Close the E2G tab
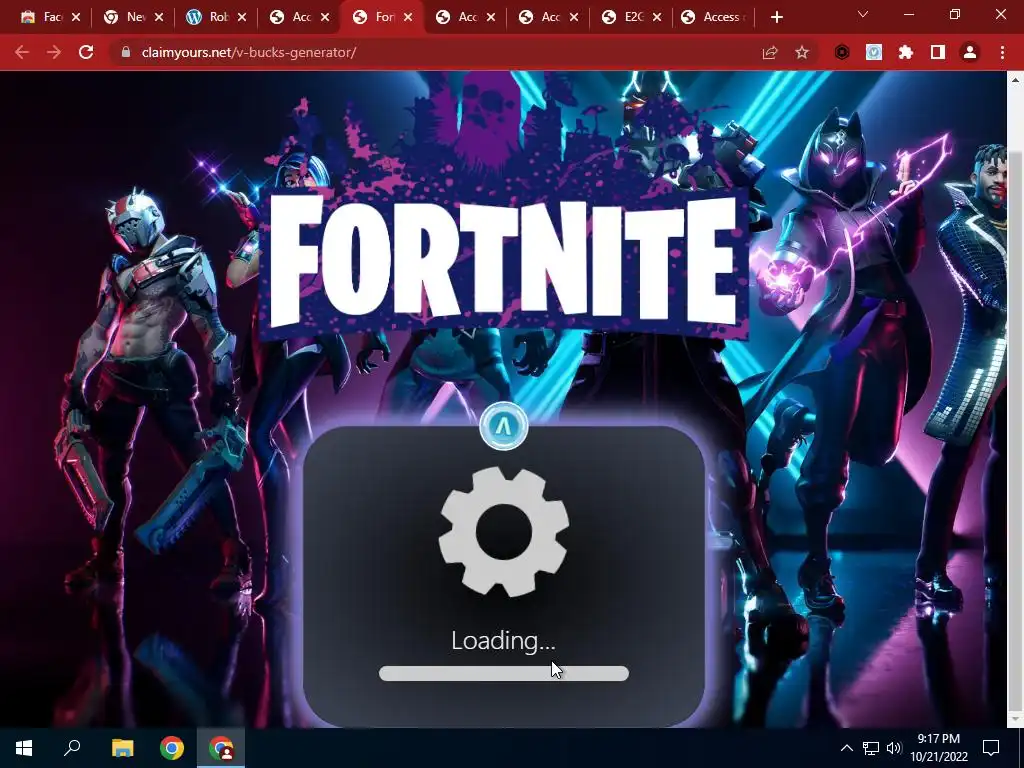Image resolution: width=1024 pixels, height=768 pixels. [x=657, y=17]
